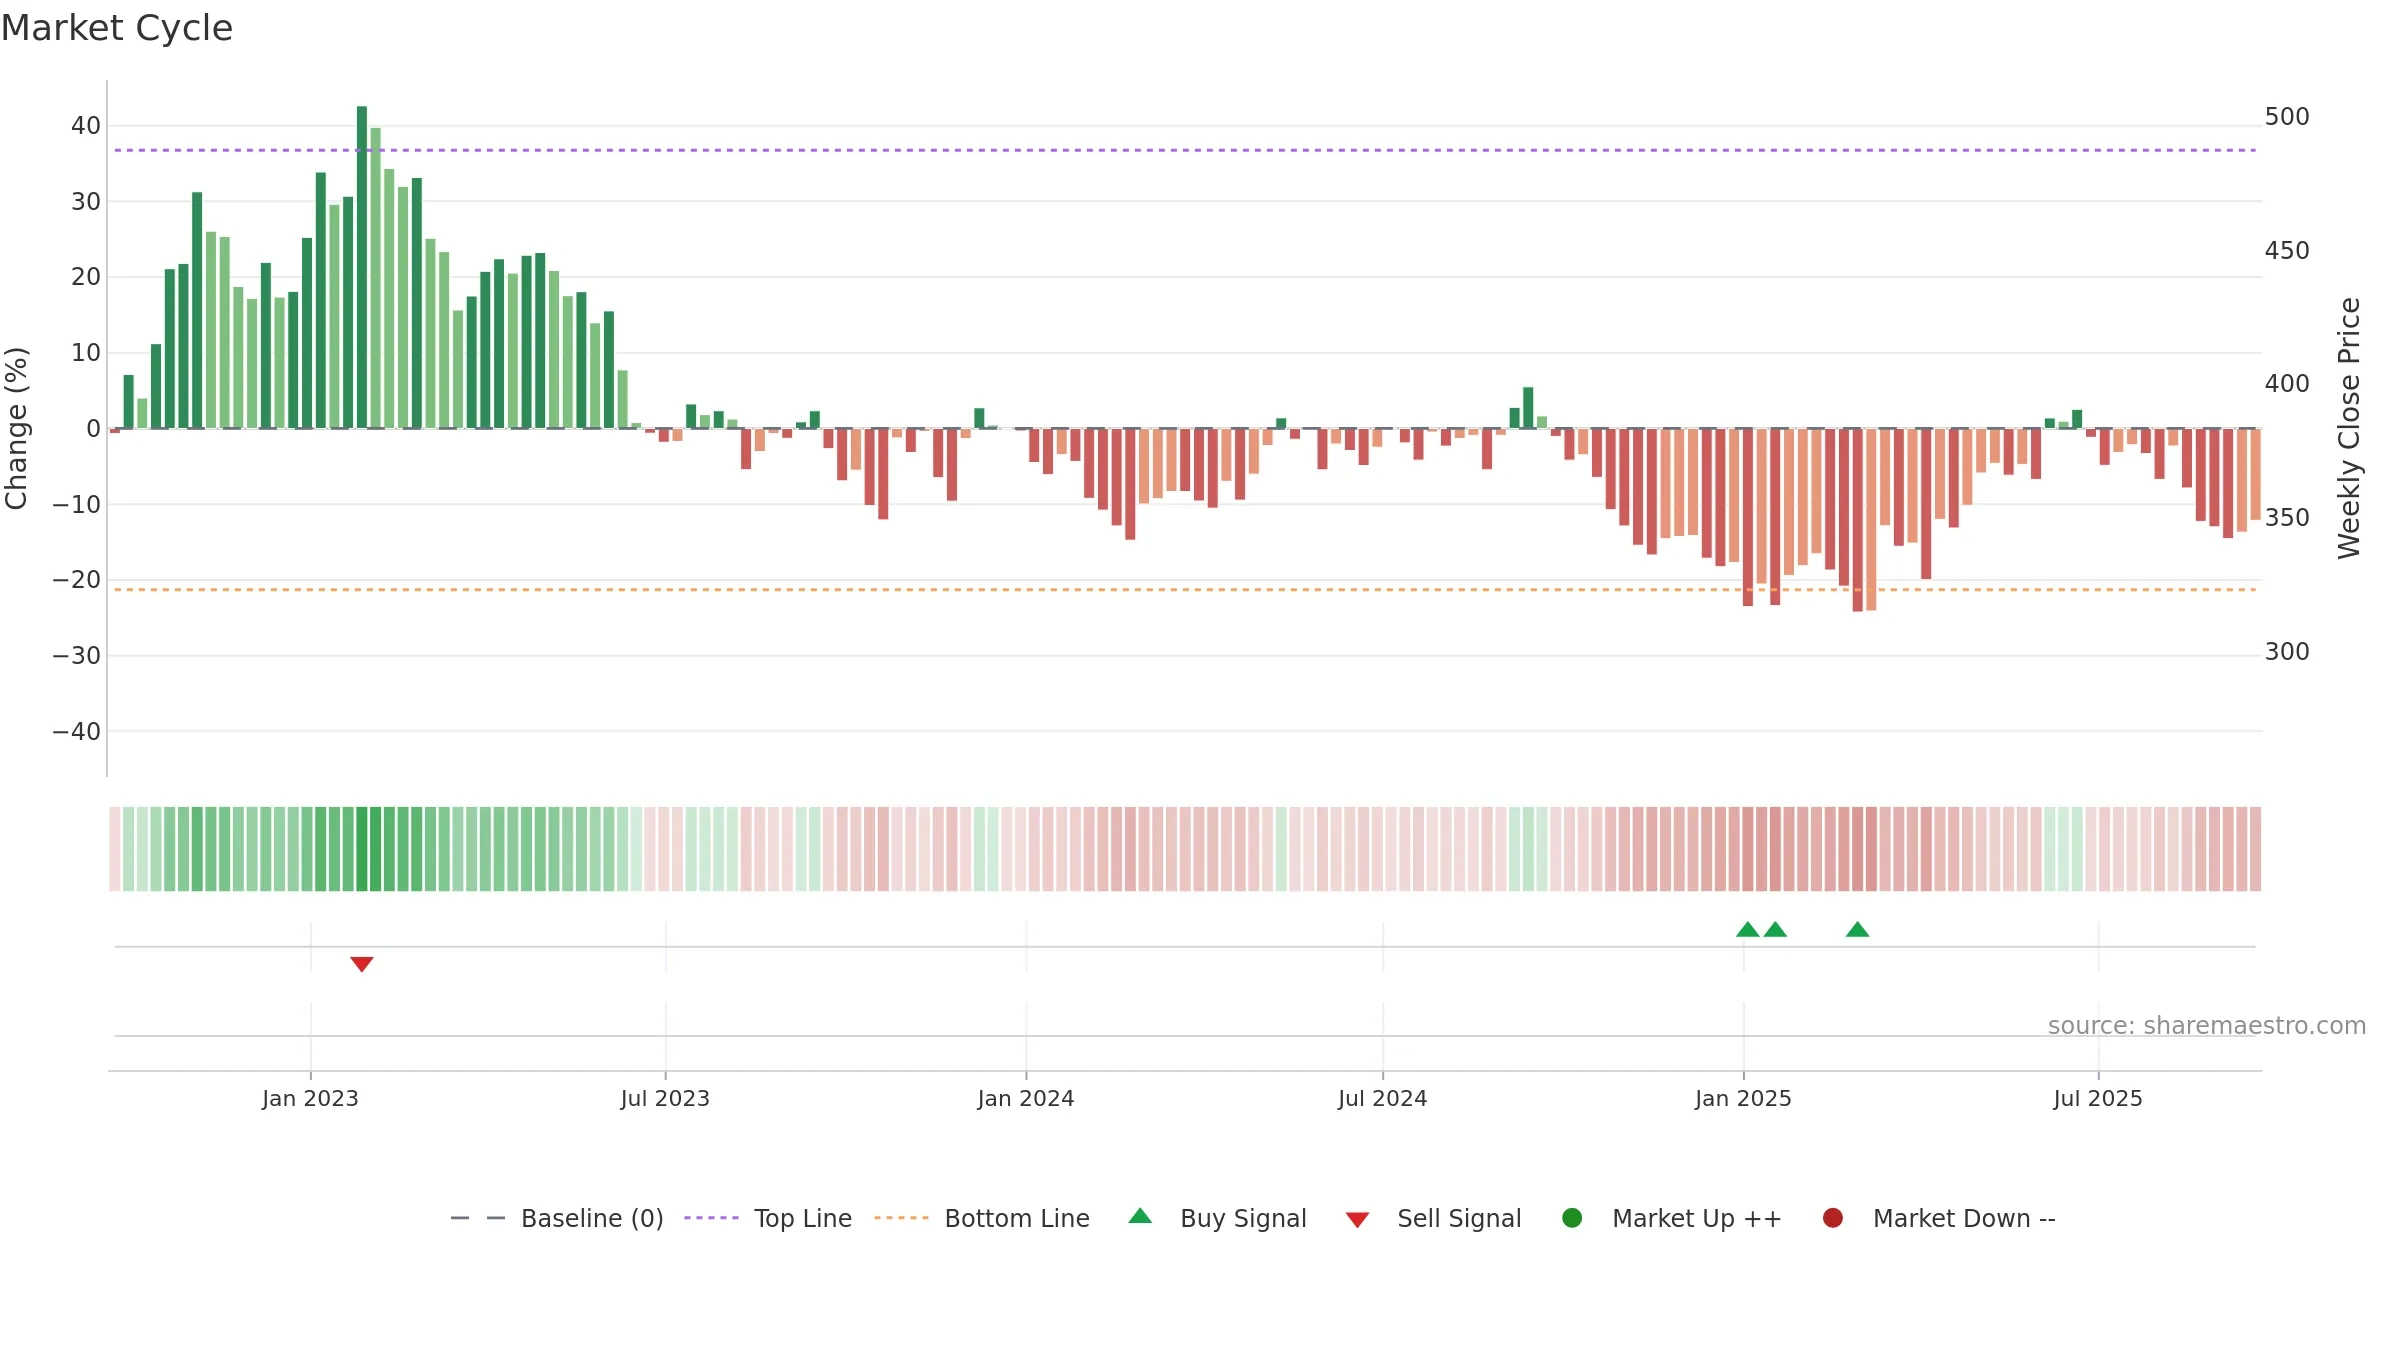Click the Jul 2024 x-axis label
2400x1350 pixels.
tap(1383, 1098)
